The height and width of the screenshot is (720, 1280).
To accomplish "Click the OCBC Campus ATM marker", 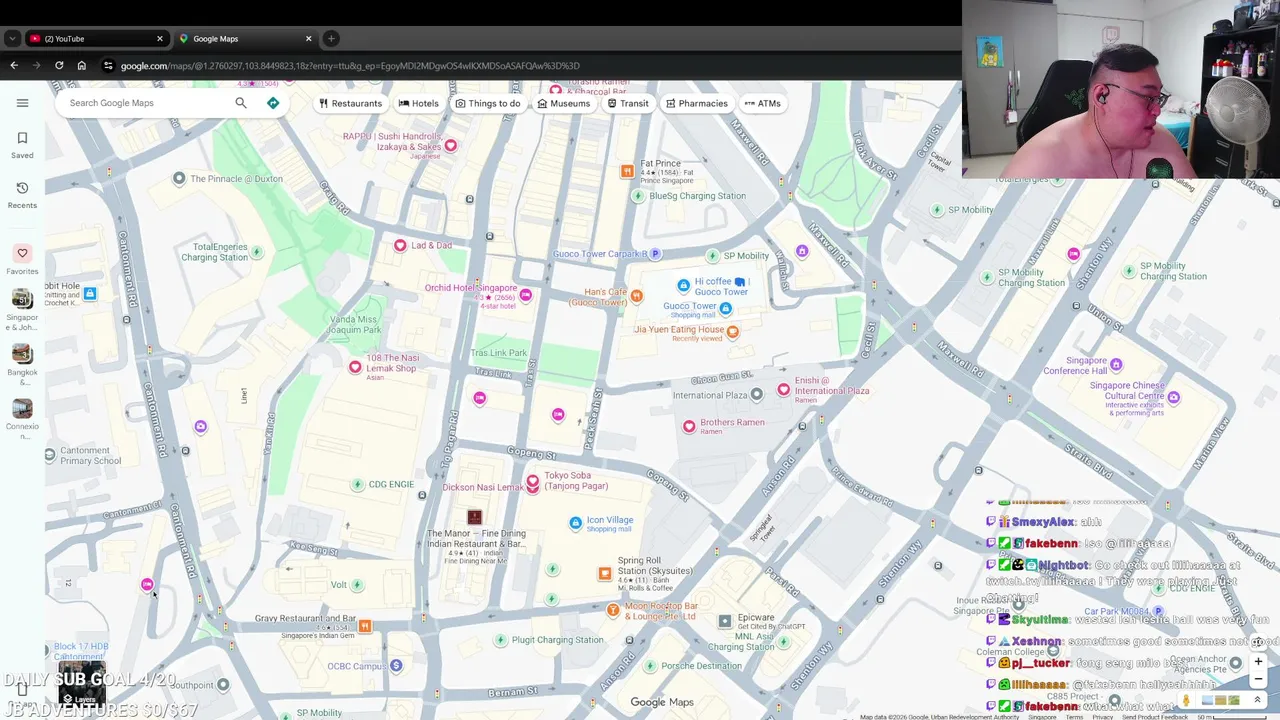I will (396, 666).
